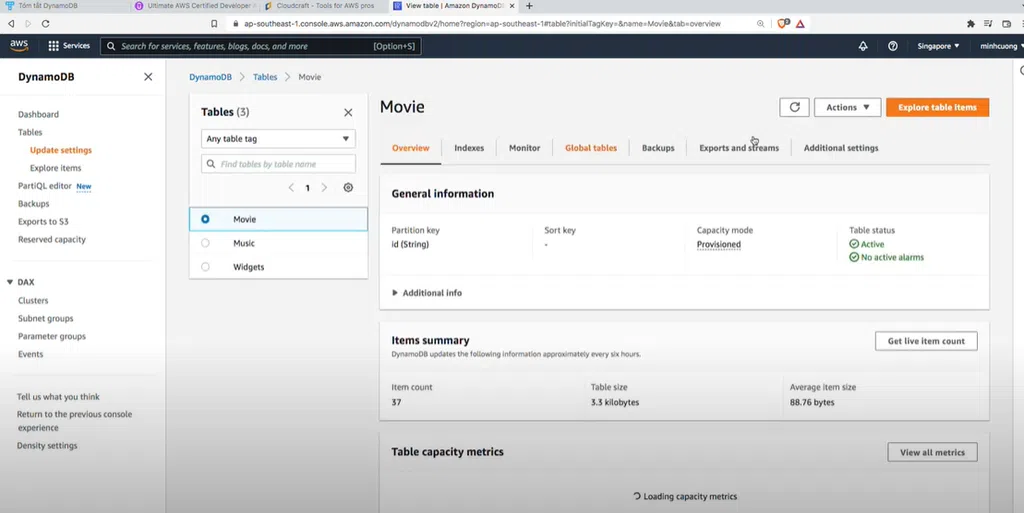This screenshot has height=513, width=1024.
Task: Open Update settings in sidebar
Action: pos(61,150)
